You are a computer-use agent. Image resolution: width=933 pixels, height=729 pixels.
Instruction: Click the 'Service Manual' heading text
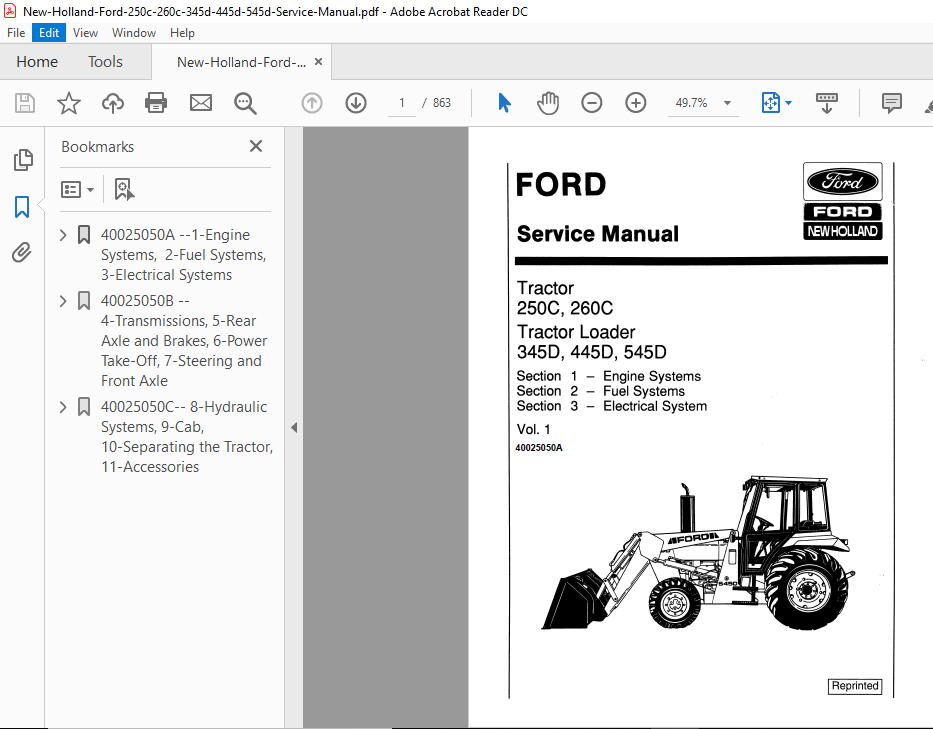point(597,234)
